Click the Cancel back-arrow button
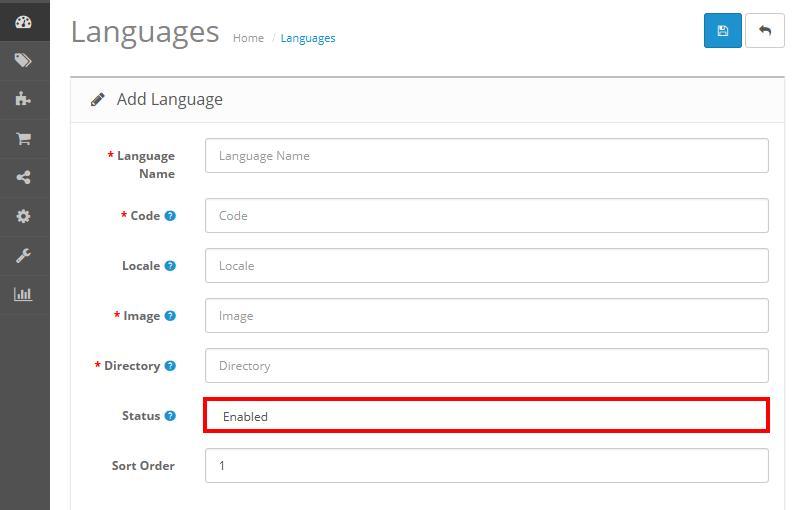 (x=764, y=31)
